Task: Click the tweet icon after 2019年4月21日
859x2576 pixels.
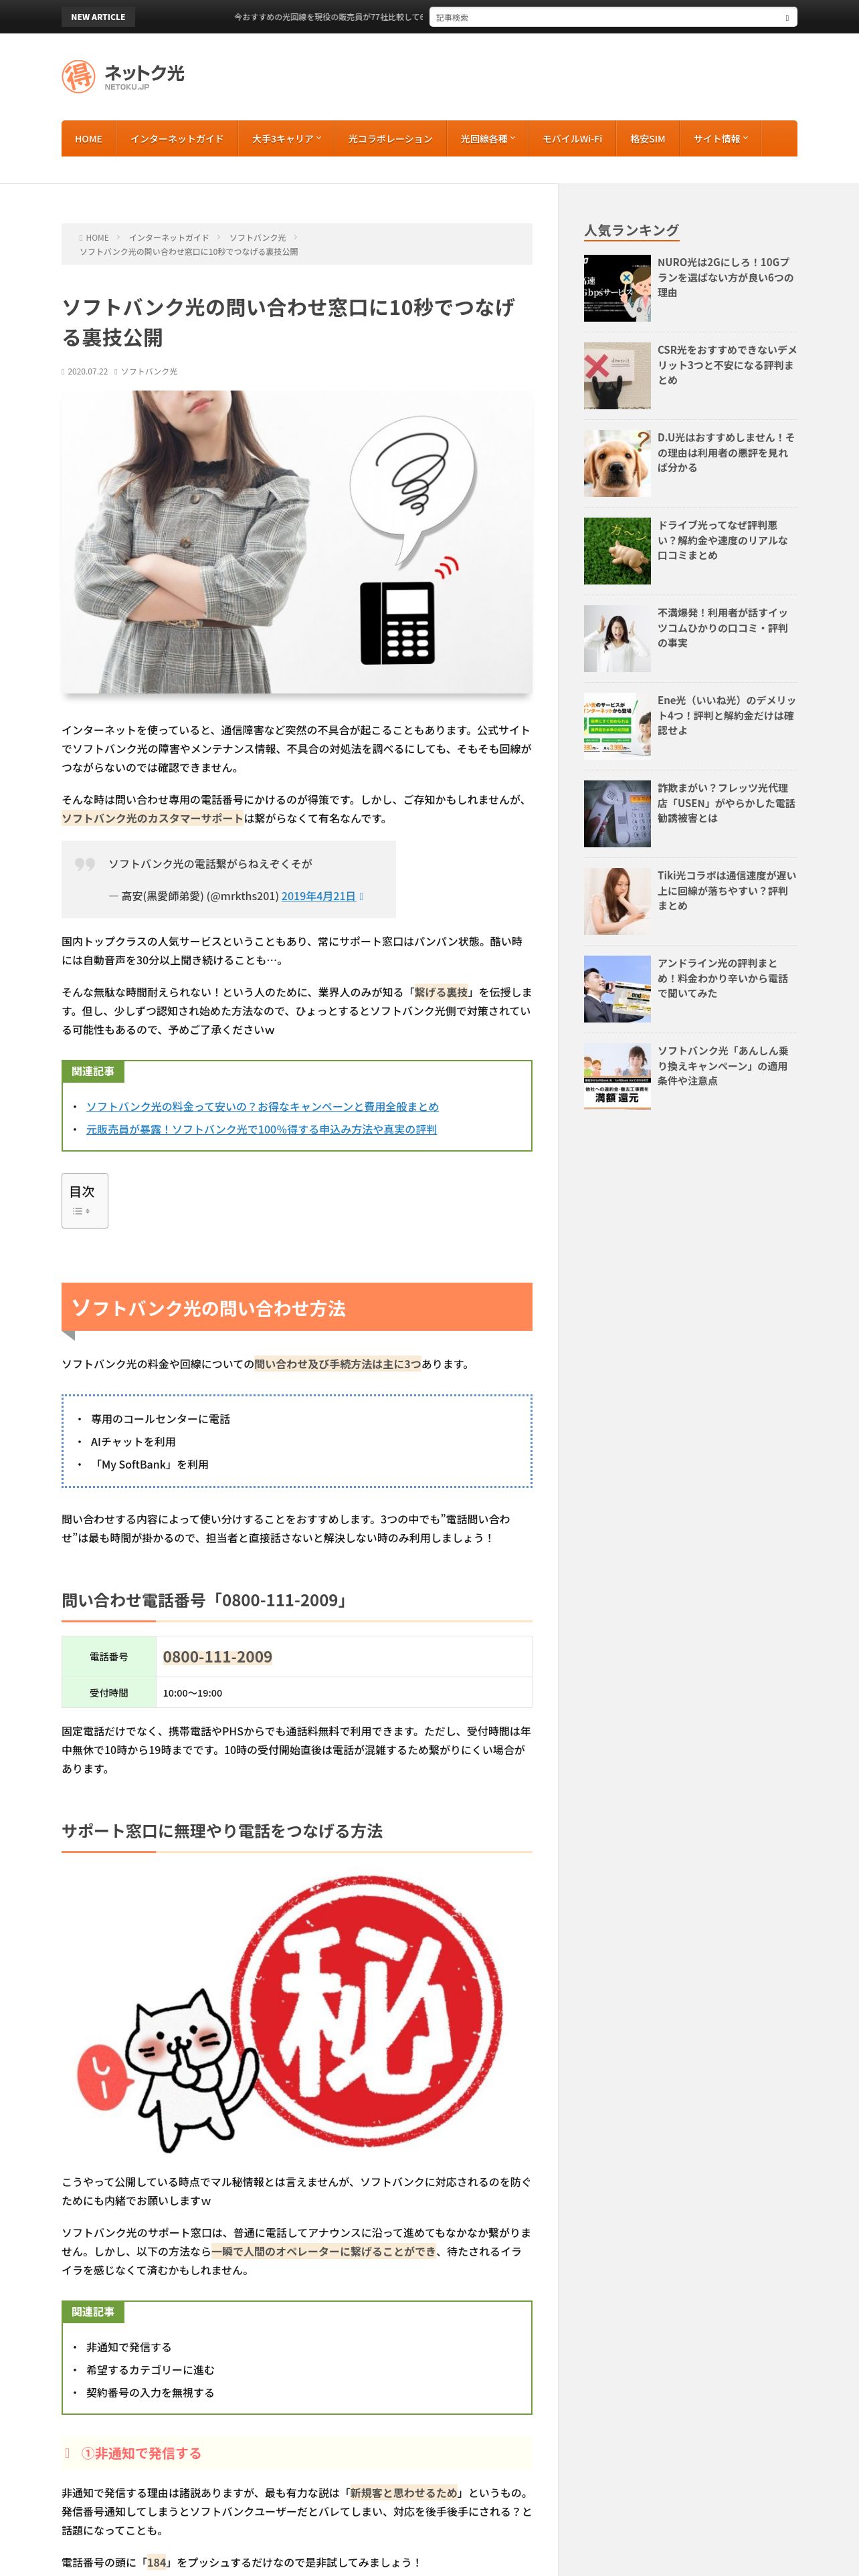Action: click(x=361, y=896)
